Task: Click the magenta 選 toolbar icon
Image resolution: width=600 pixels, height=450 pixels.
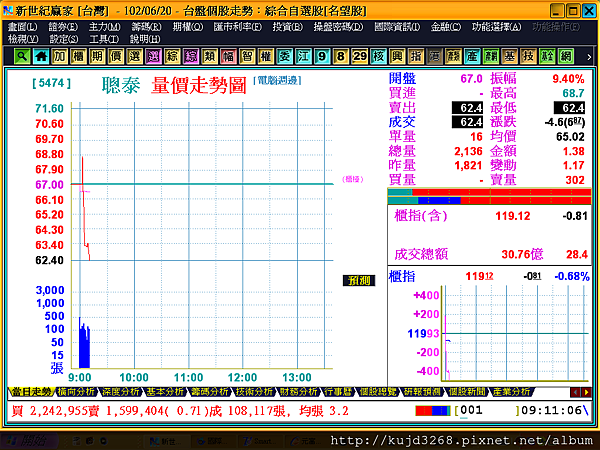Action: point(153,56)
